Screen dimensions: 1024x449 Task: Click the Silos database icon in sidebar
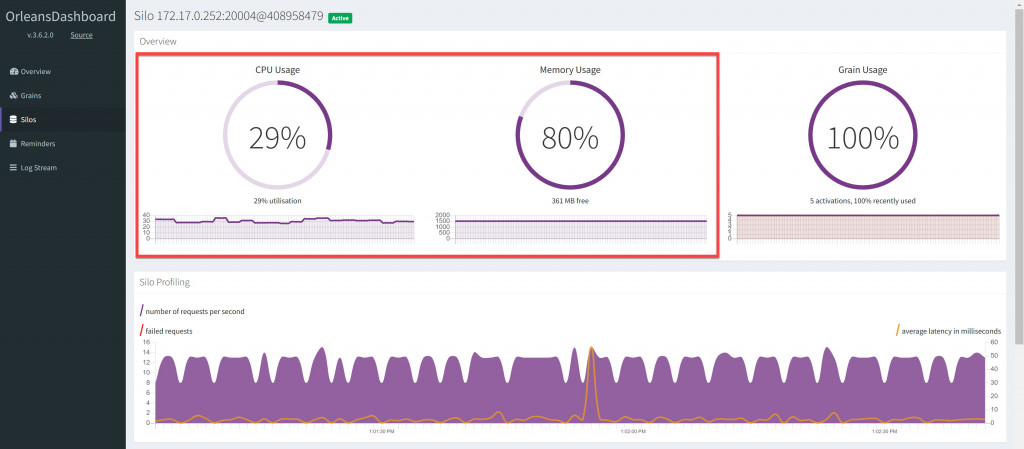click(x=14, y=120)
